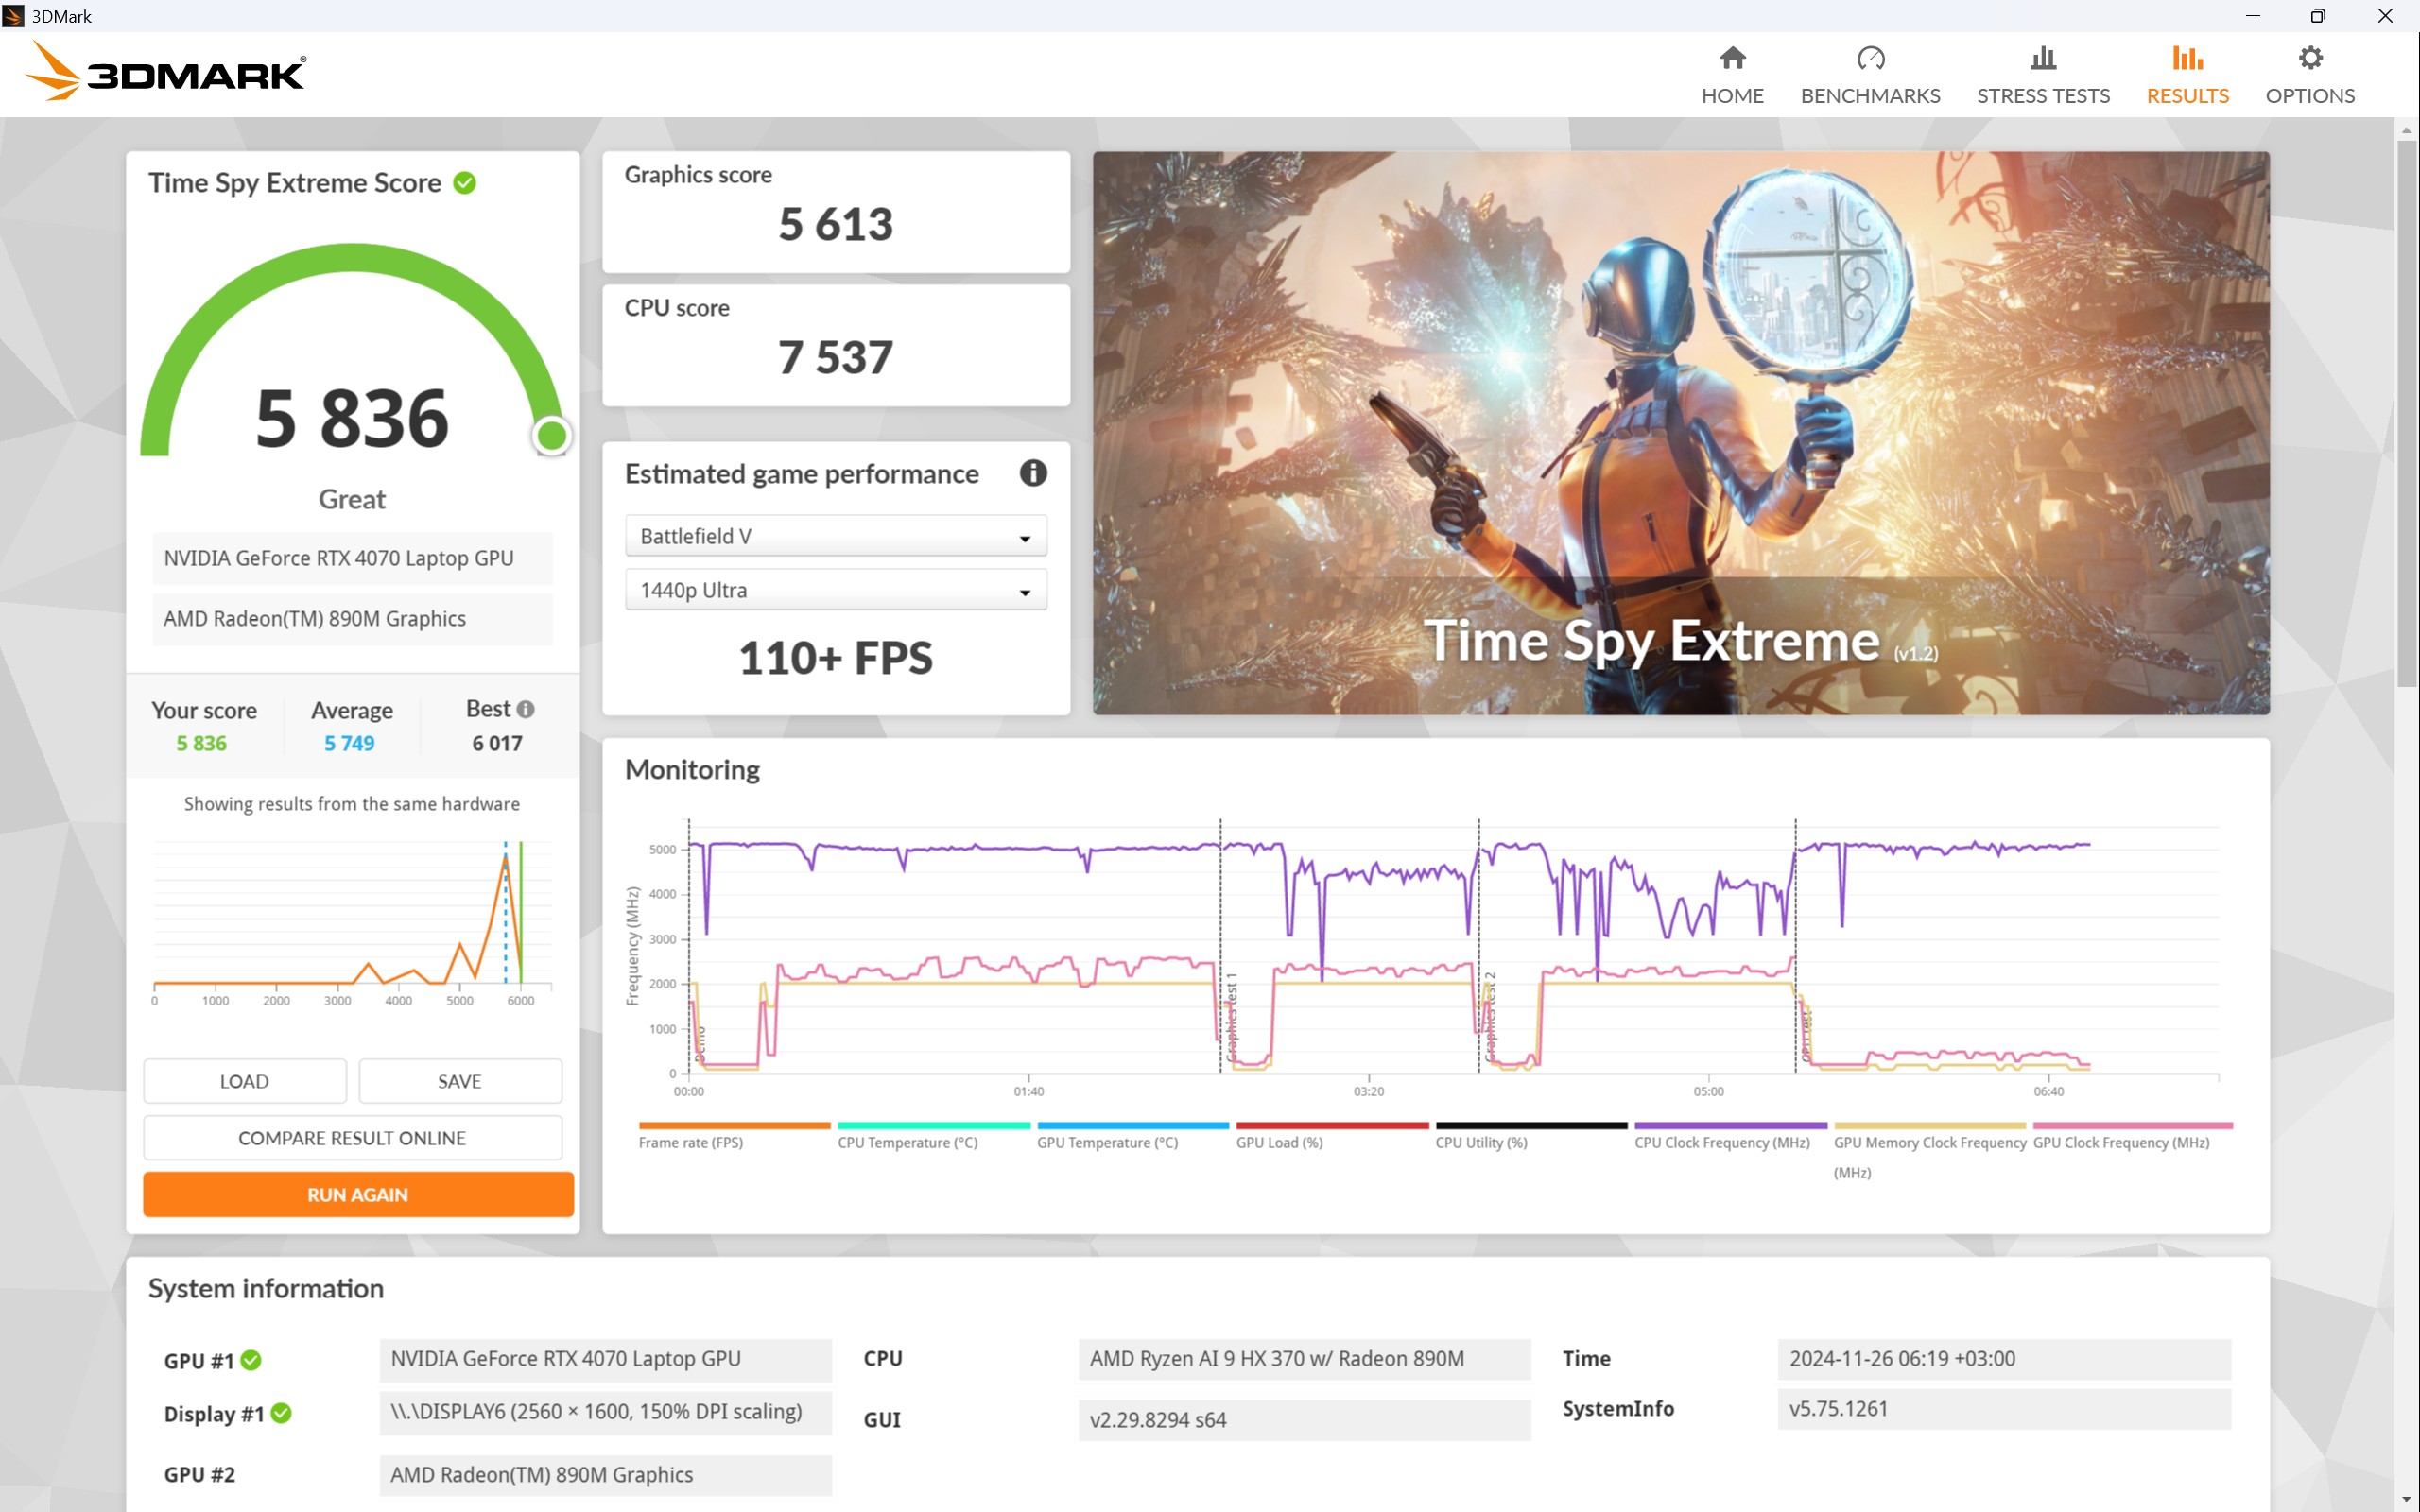Click the Time value 2024-11-26 06:19
This screenshot has width=2420, height=1512.
2003,1358
